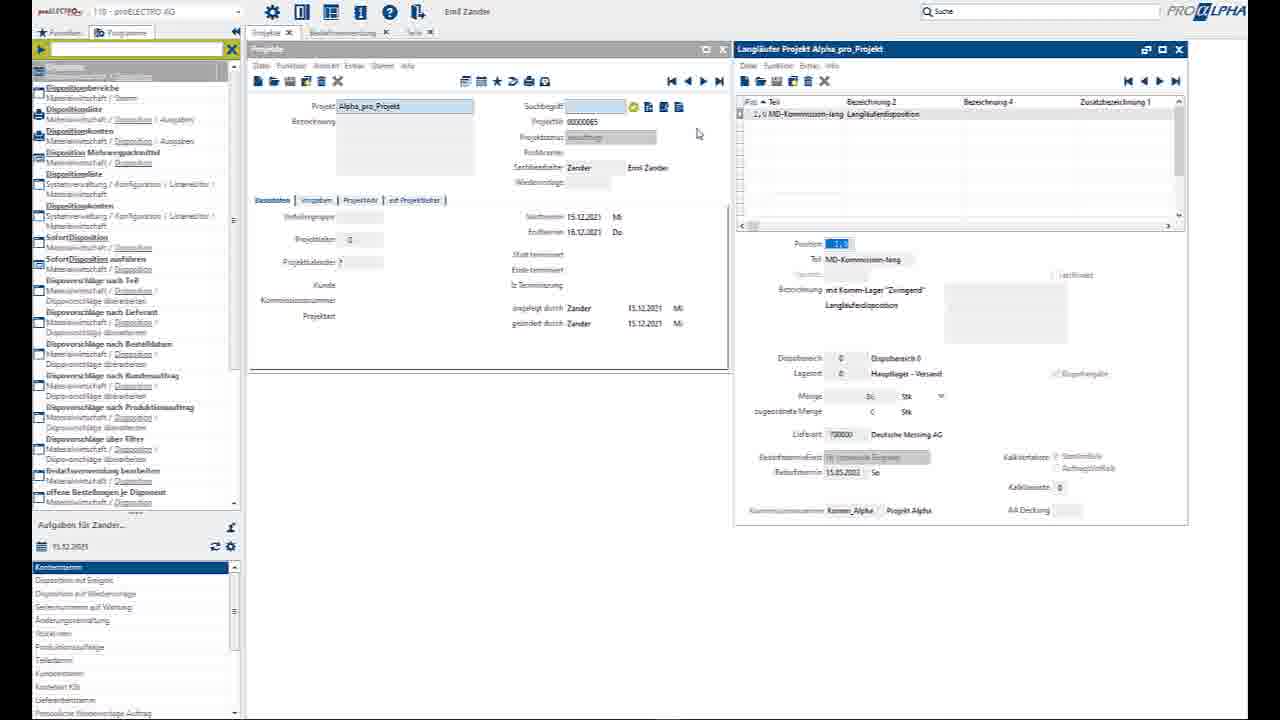Select the Auftragskalk radio option
This screenshot has width=1280, height=720.
[x=1056, y=468]
